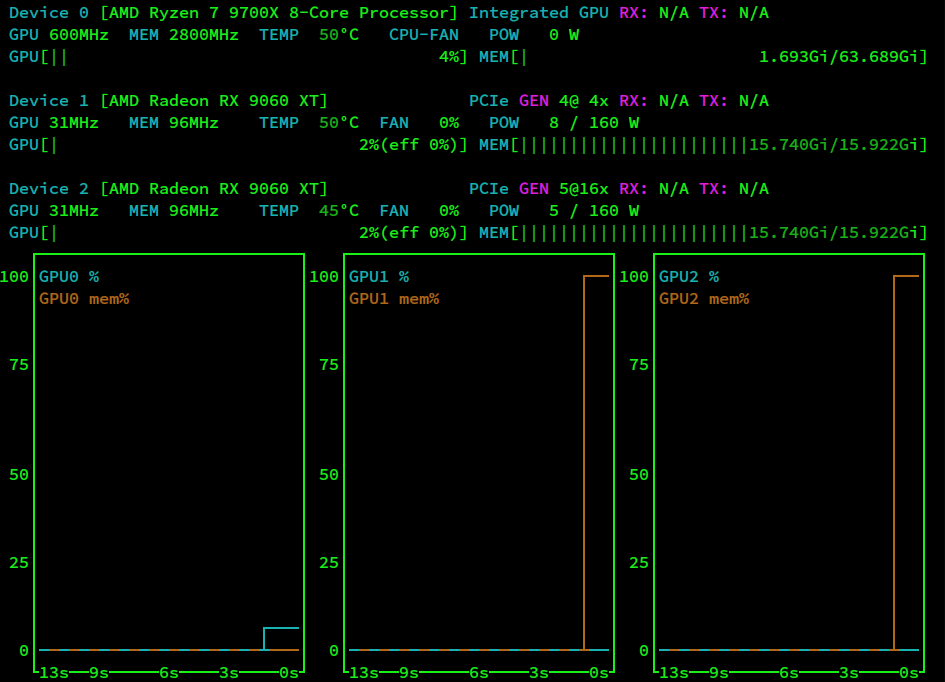Click Device 1 GPU bar '2%(eff 0%)'
Viewport: 945px width, 682px height.
[x=238, y=145]
